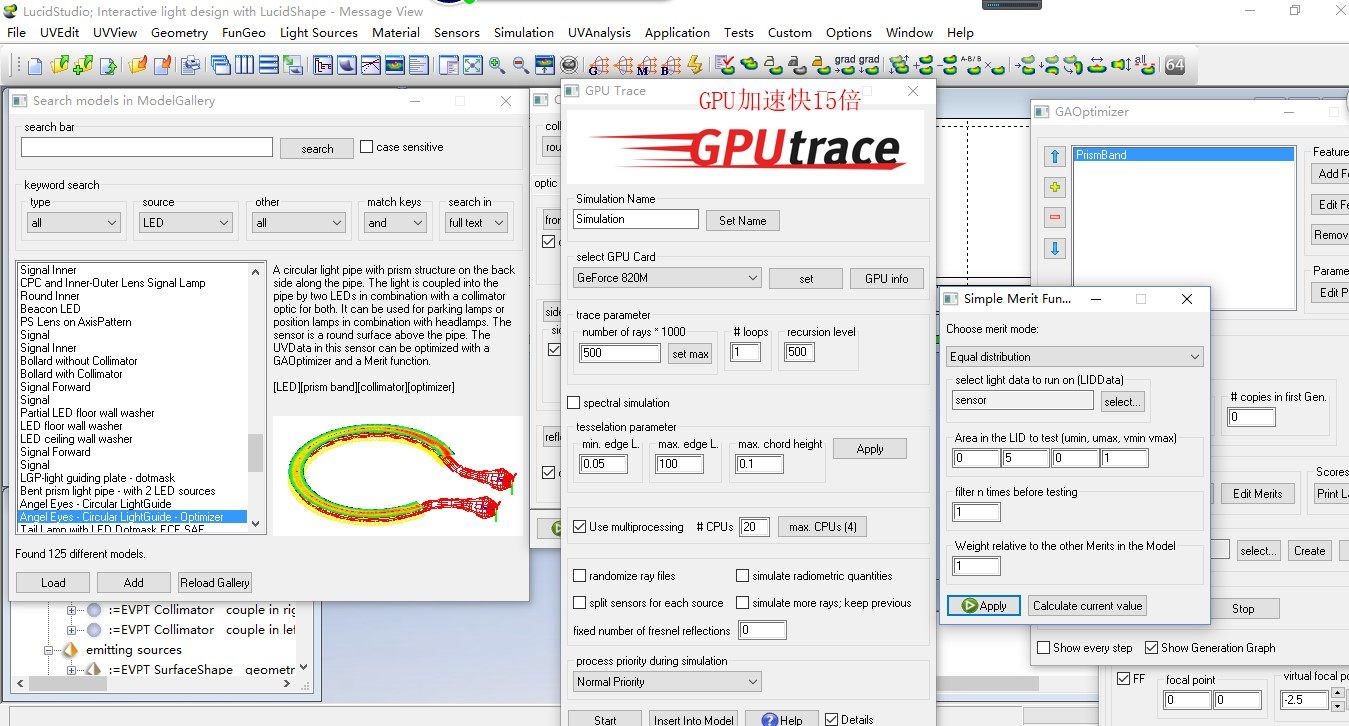Click the set max rays button
This screenshot has height=726, width=1349.
[690, 353]
